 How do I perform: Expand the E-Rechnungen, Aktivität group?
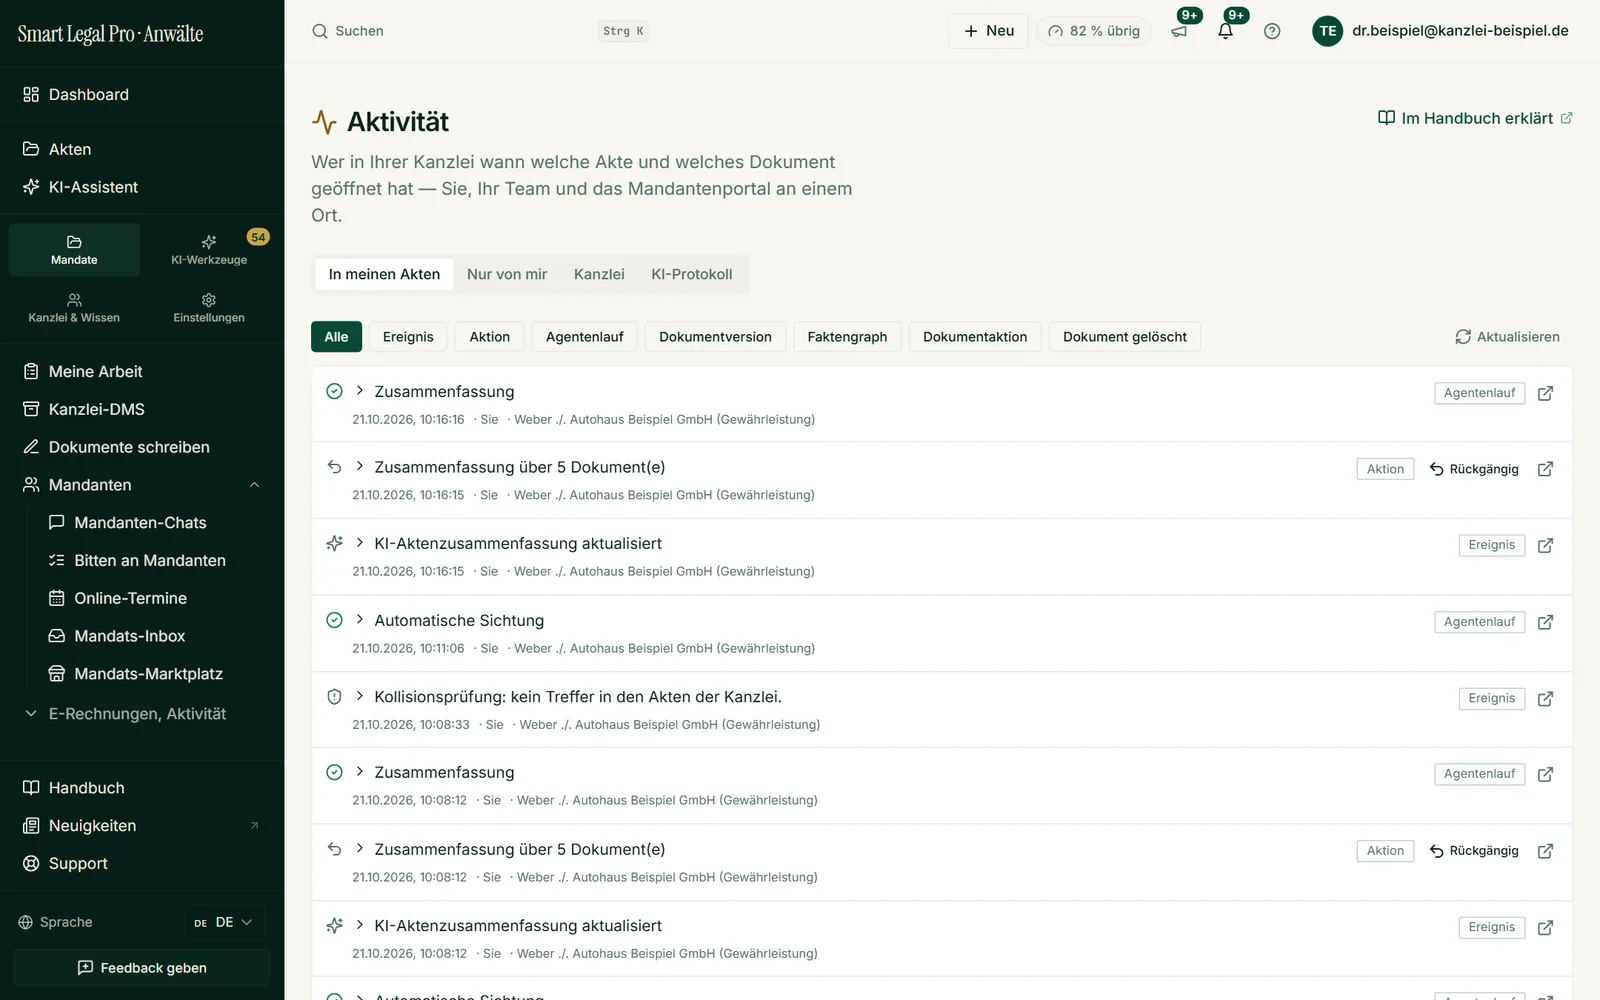142,714
